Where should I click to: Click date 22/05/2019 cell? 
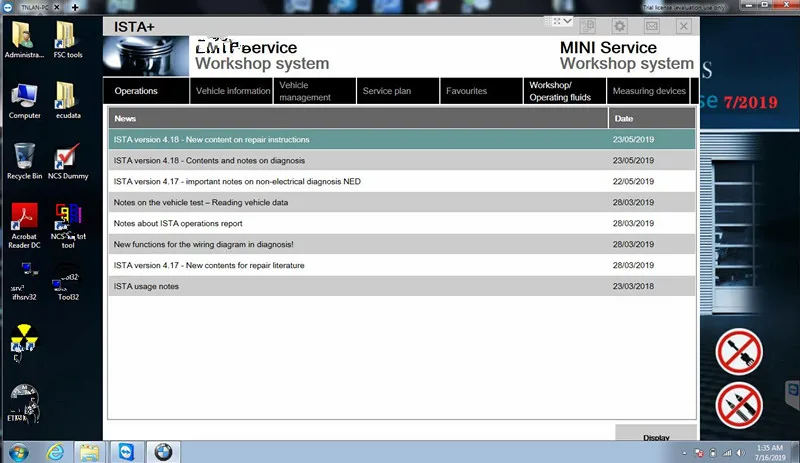pyautogui.click(x=633, y=181)
